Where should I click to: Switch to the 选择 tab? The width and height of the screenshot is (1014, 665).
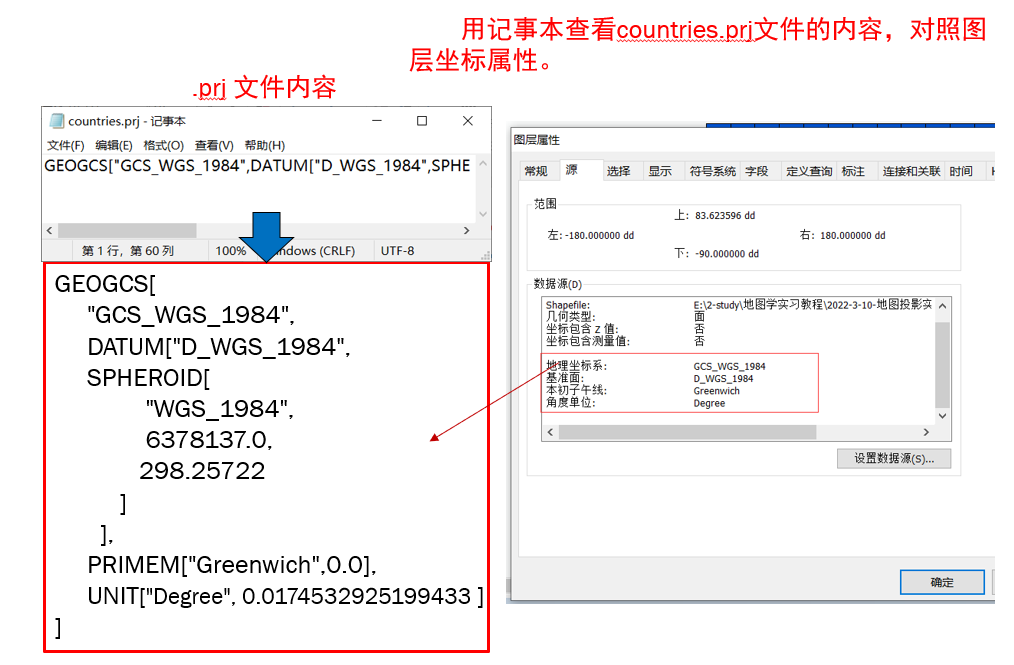[x=619, y=171]
